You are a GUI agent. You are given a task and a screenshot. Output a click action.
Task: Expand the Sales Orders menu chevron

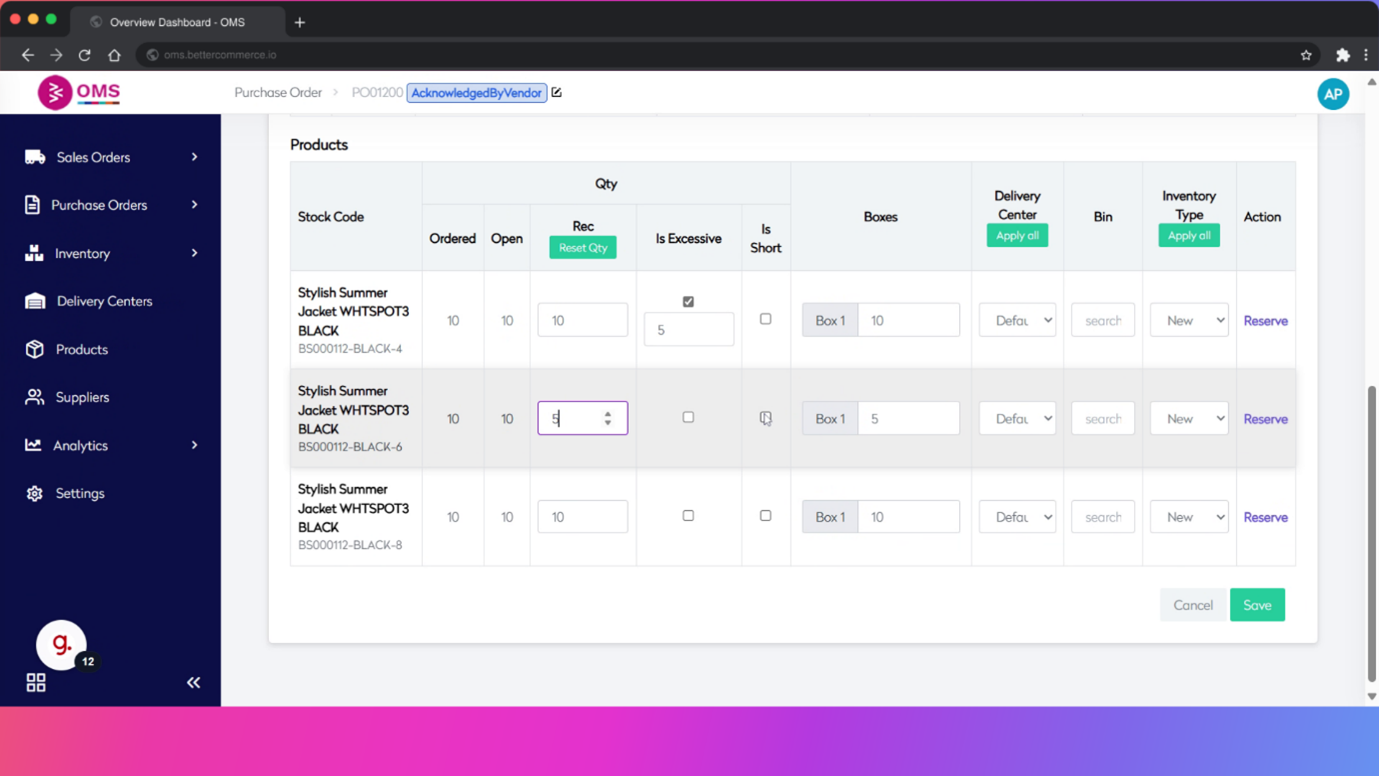click(x=194, y=157)
